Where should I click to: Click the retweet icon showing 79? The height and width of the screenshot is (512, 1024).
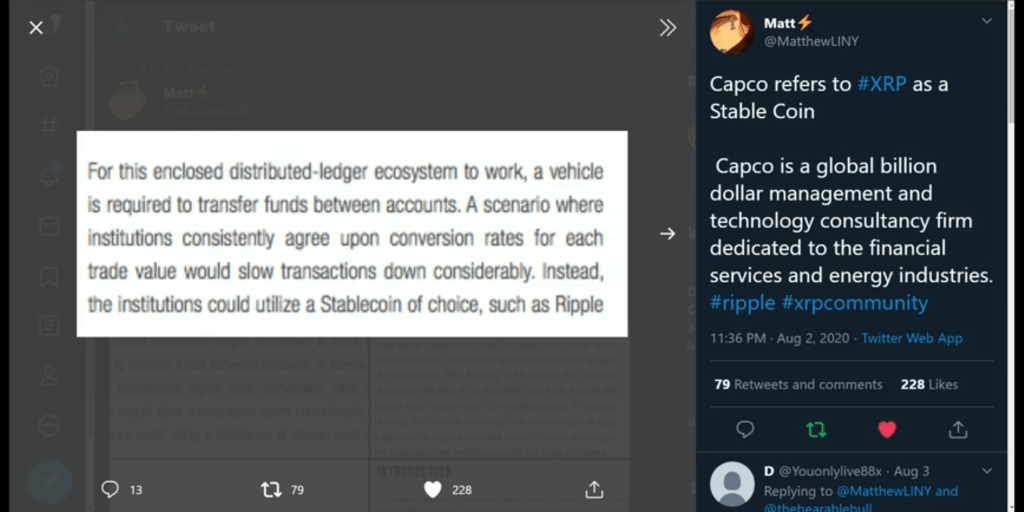pyautogui.click(x=271, y=489)
